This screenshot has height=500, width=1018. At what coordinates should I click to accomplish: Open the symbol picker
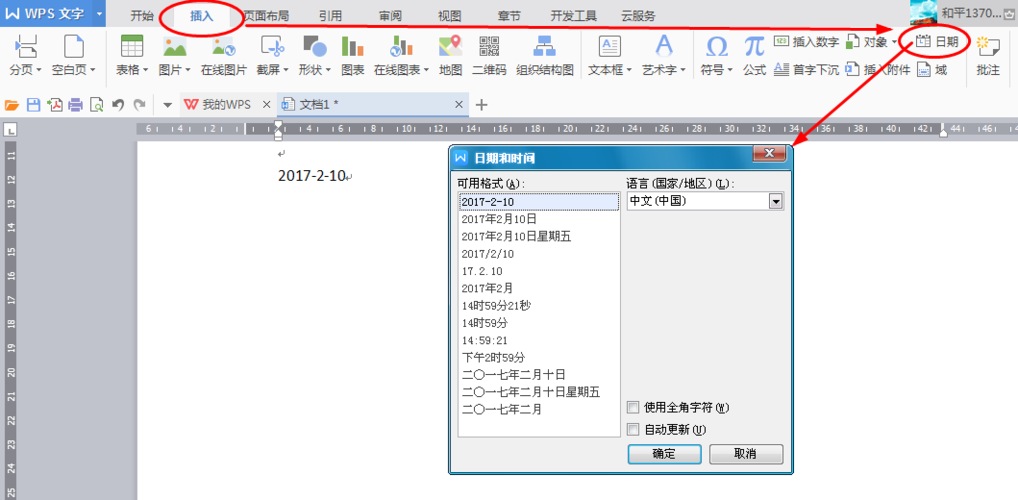716,46
